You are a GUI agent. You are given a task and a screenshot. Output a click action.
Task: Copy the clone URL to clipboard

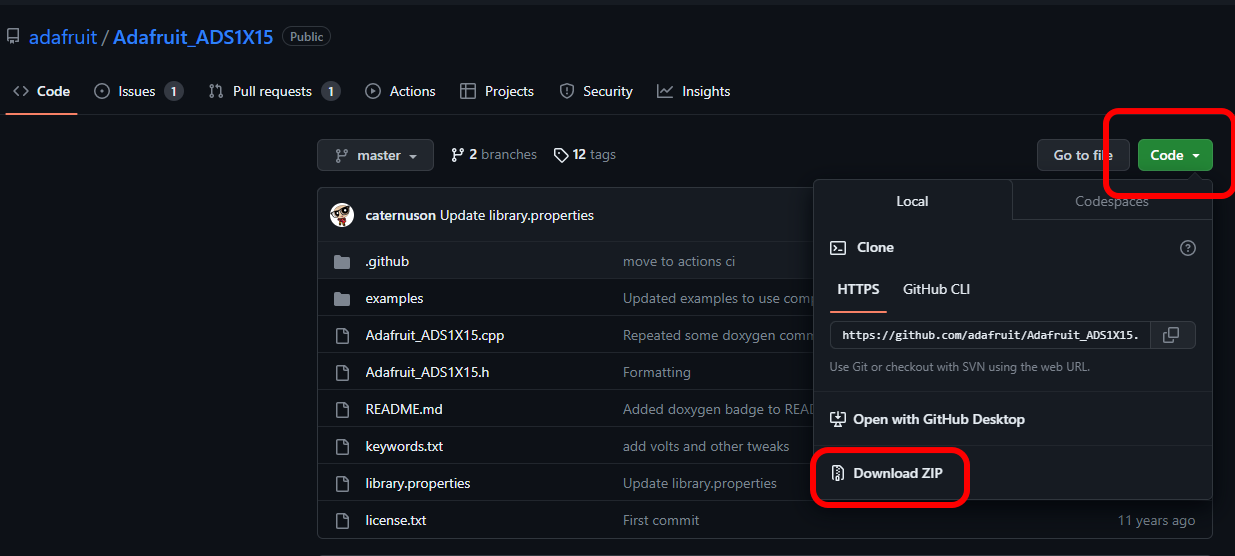1173,335
